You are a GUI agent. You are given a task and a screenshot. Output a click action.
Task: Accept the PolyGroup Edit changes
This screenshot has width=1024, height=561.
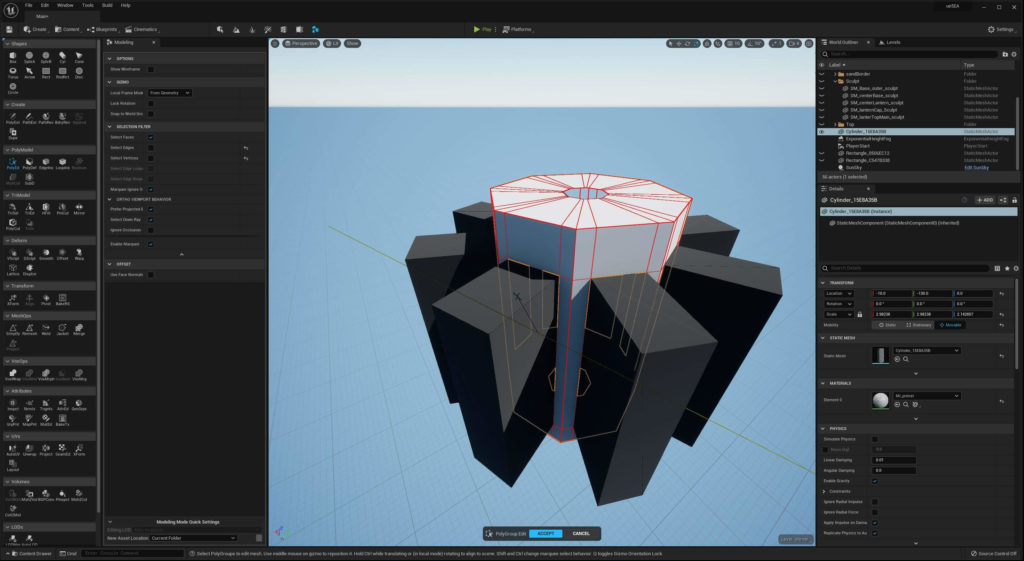coord(545,534)
